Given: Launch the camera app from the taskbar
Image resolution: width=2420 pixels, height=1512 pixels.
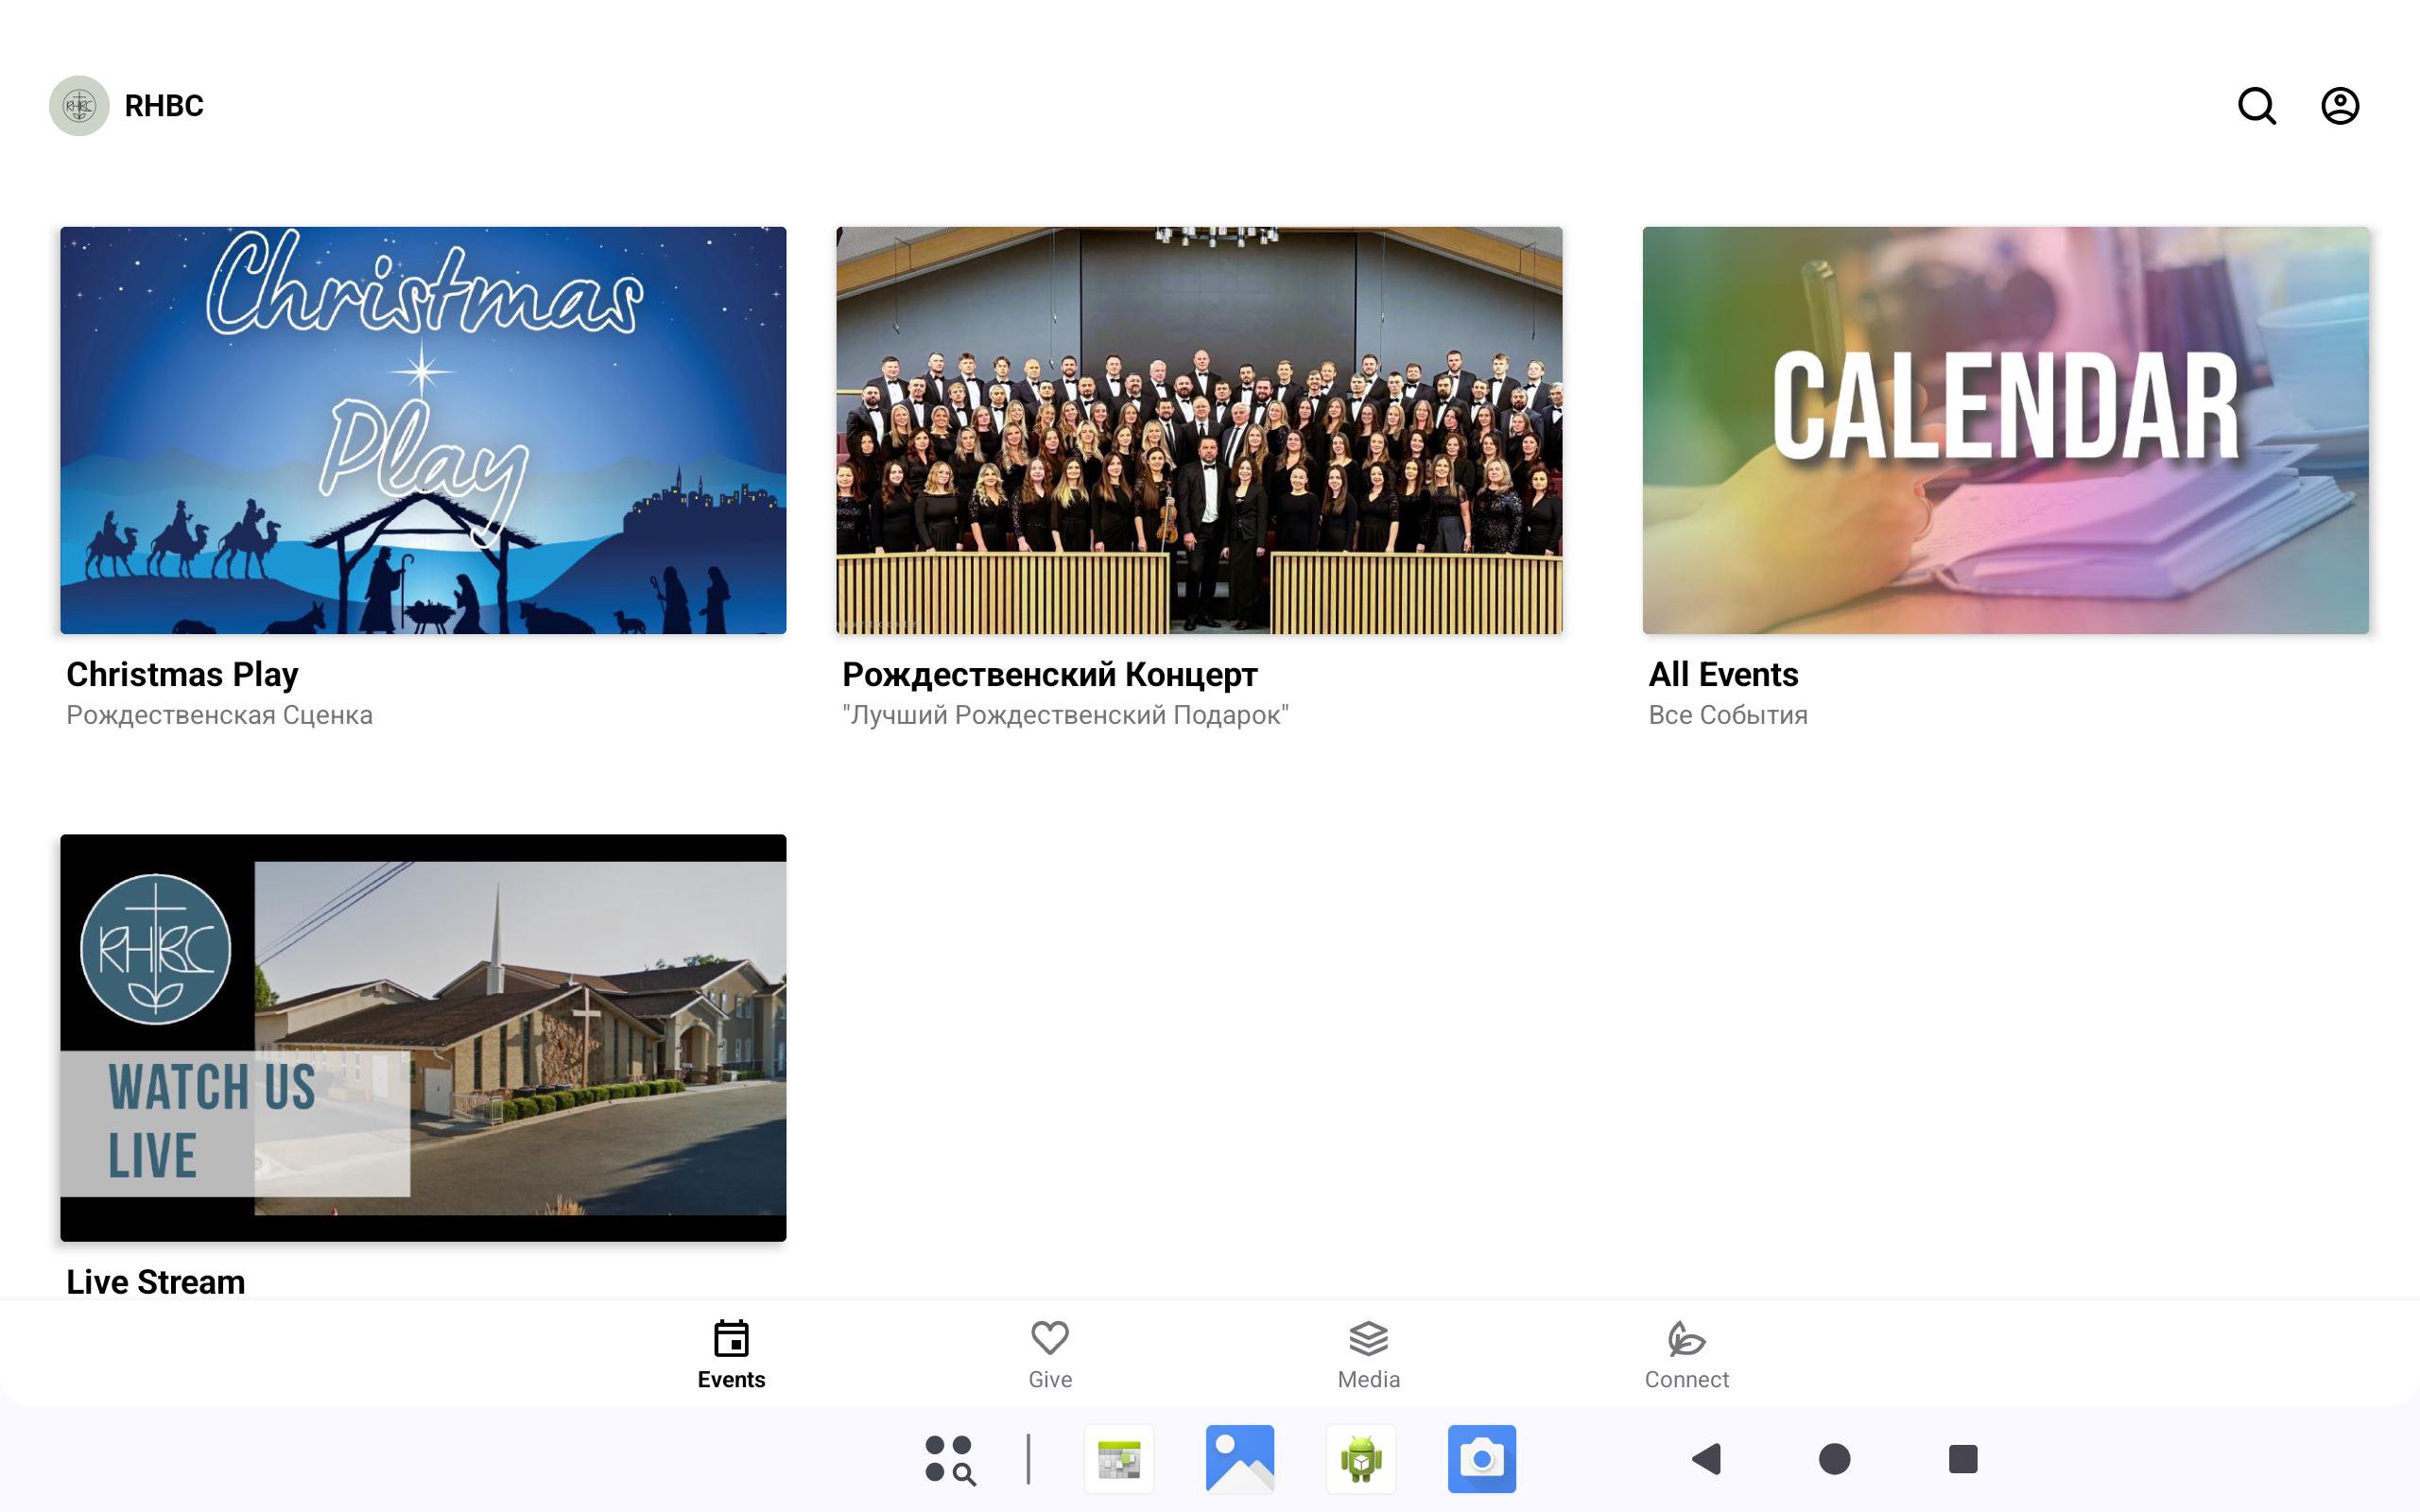Looking at the screenshot, I should (x=1481, y=1459).
